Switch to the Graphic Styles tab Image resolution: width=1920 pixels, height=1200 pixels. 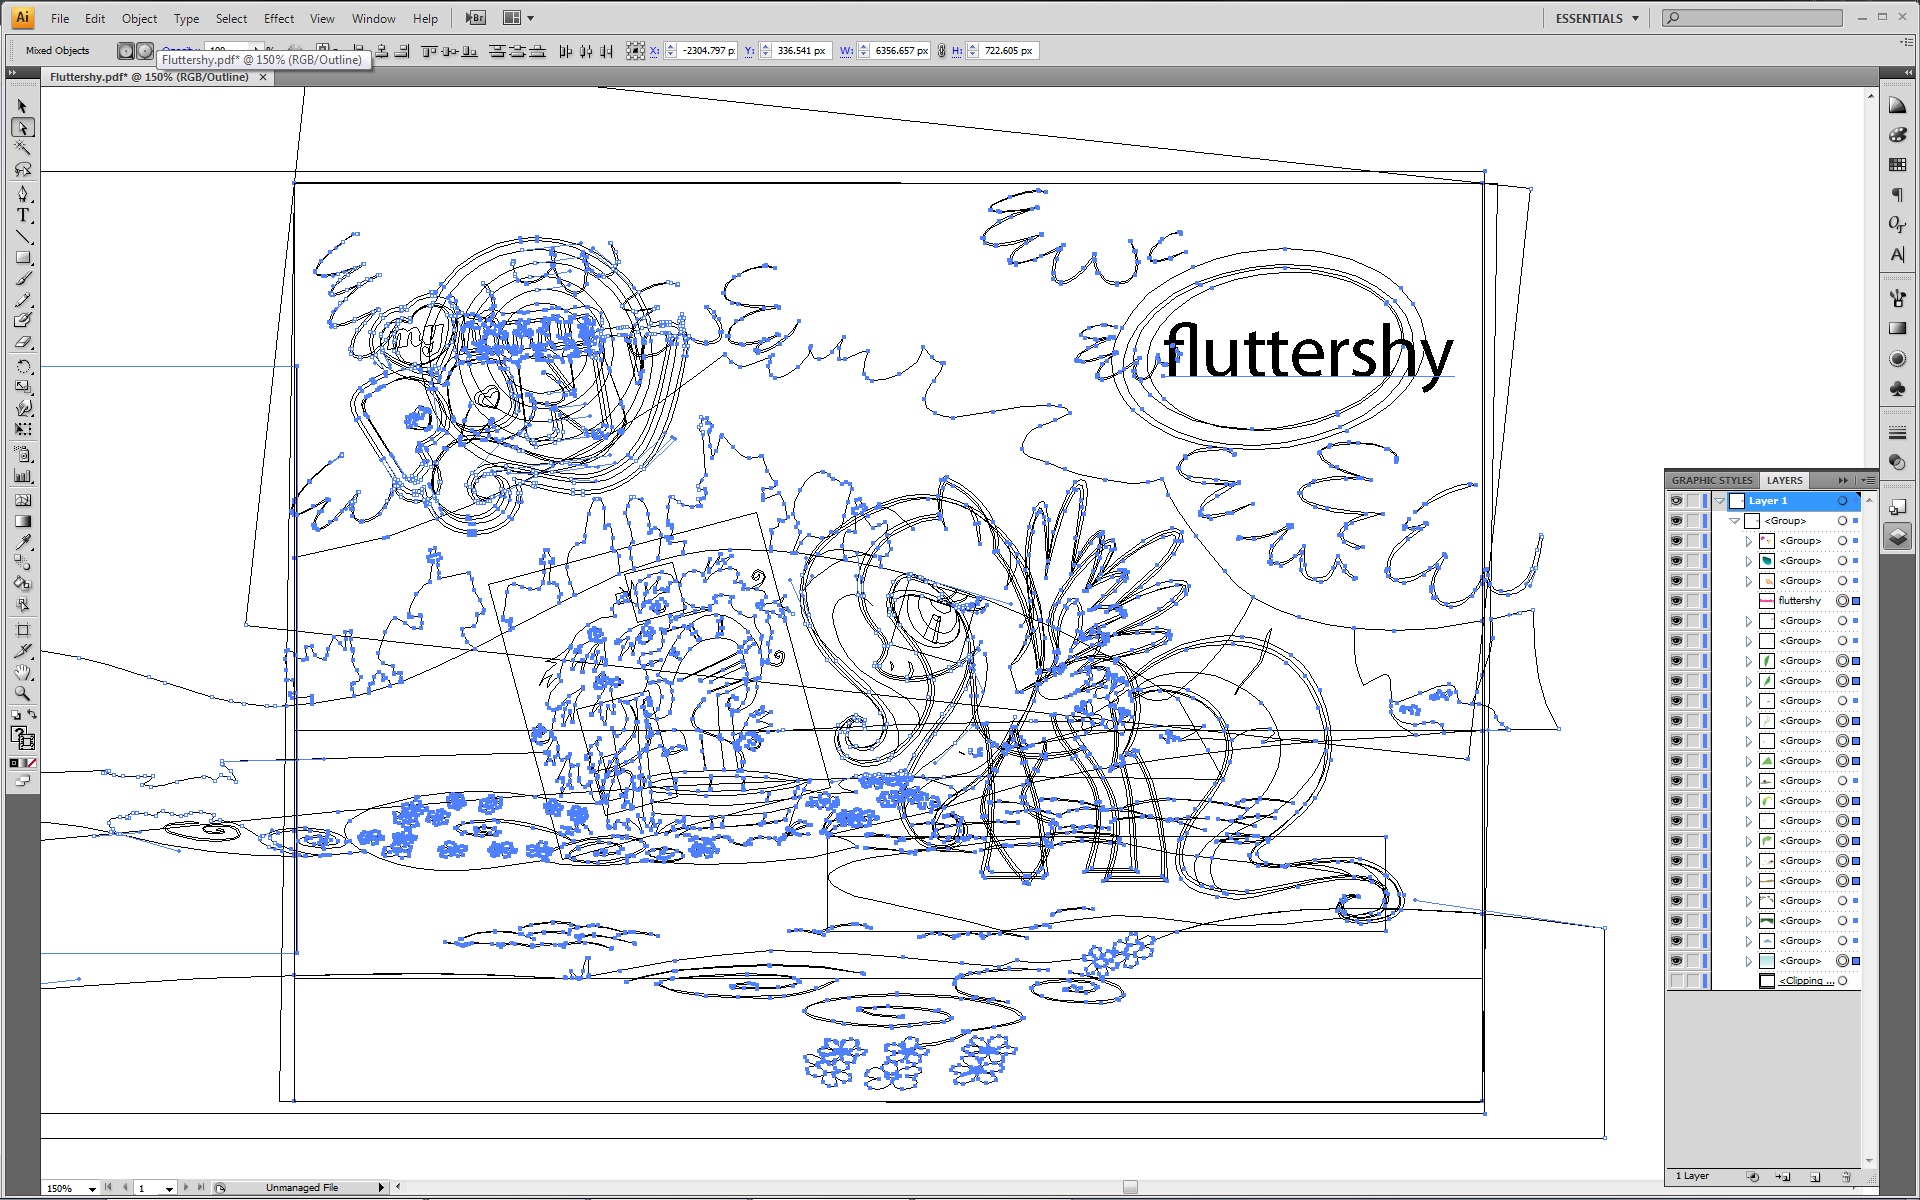1711,480
